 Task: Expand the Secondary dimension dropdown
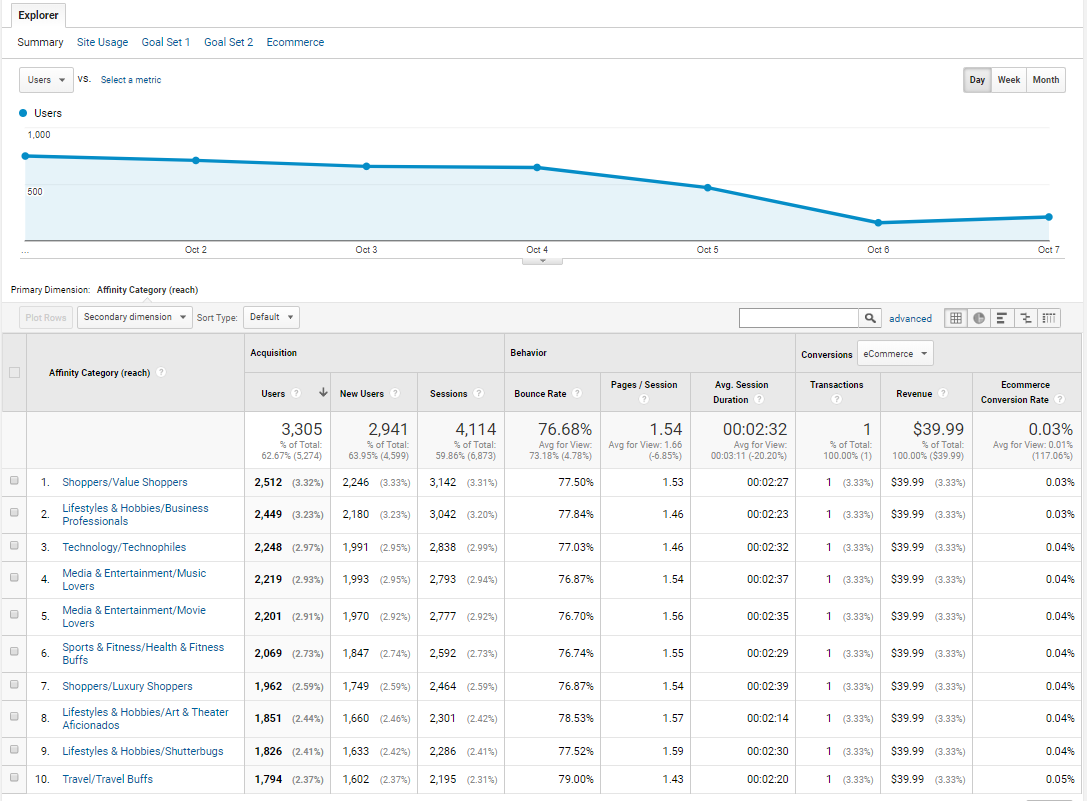(135, 317)
